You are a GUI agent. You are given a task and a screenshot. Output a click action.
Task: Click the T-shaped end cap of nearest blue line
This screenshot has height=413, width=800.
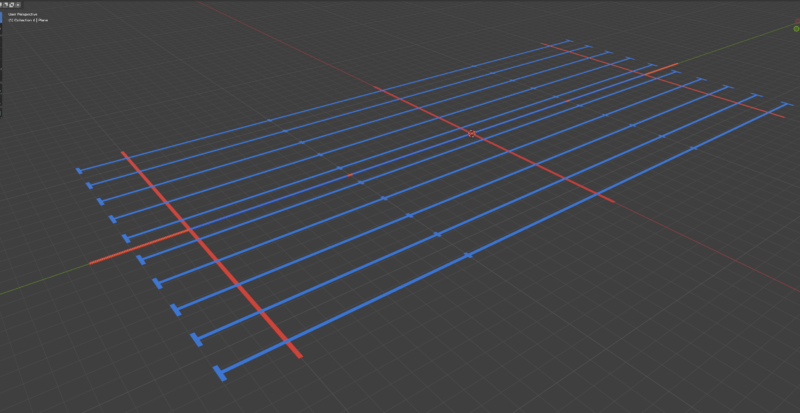coord(219,373)
